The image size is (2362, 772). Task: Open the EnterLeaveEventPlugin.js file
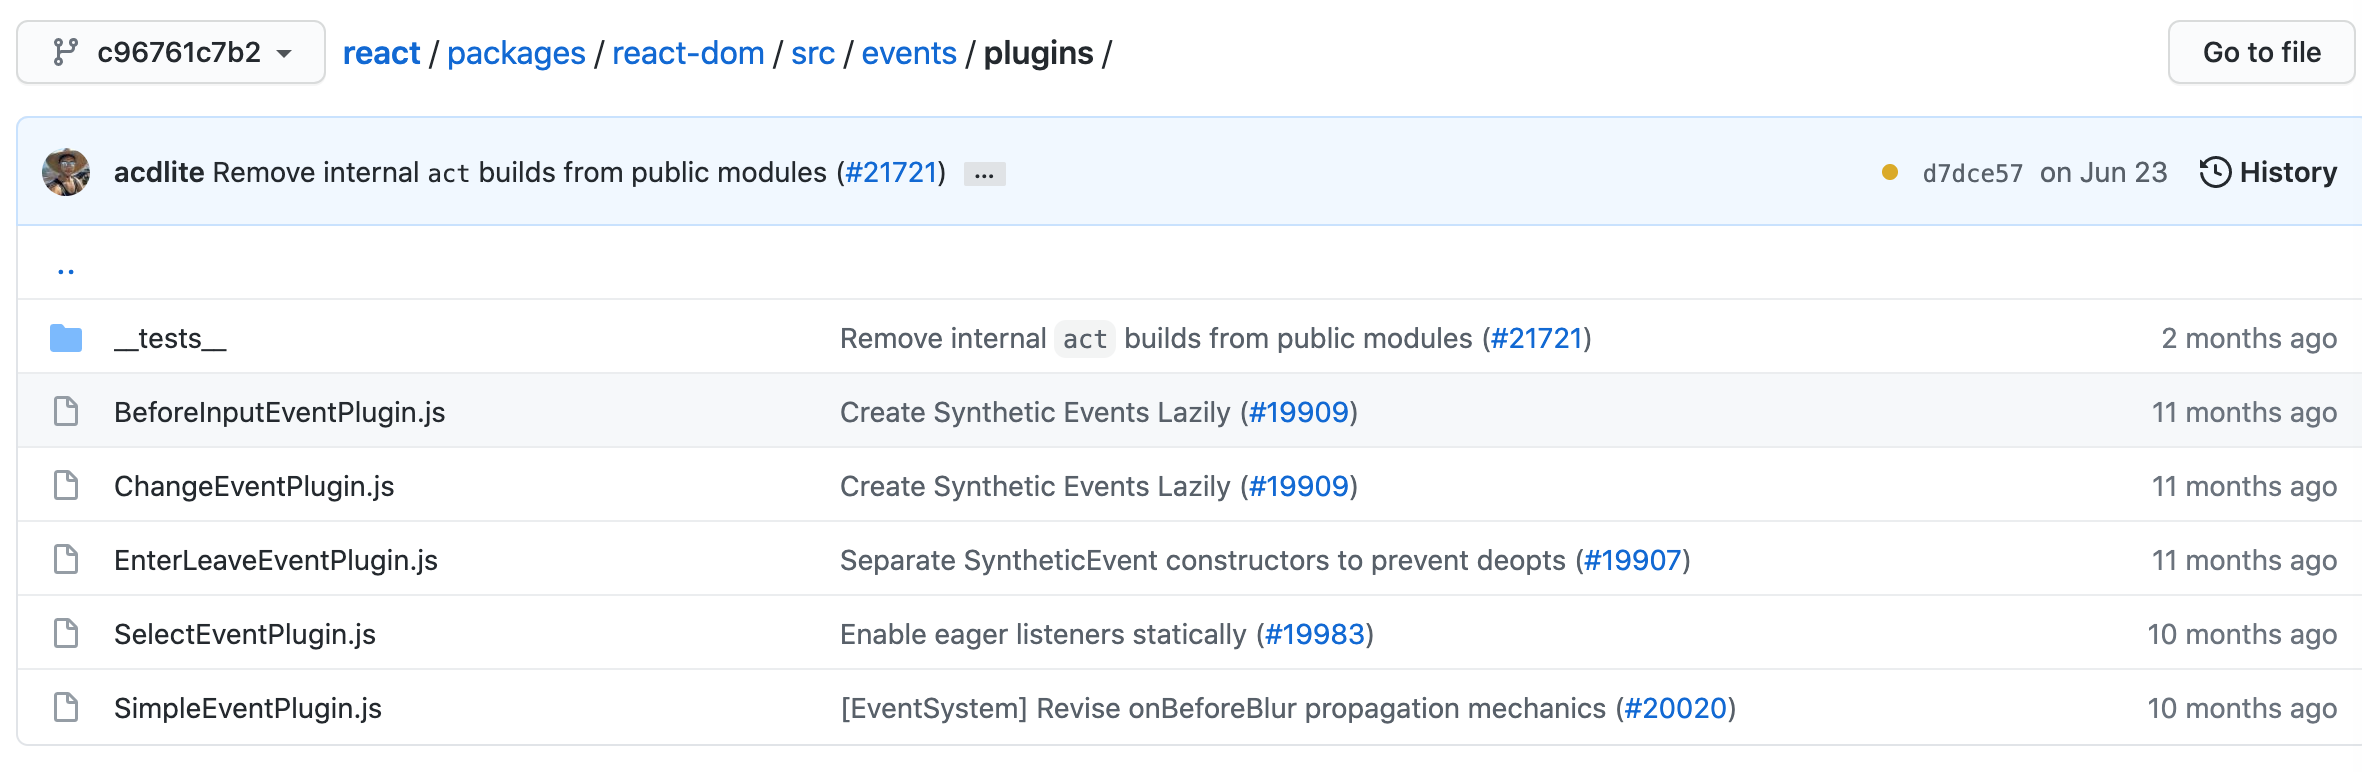point(276,560)
